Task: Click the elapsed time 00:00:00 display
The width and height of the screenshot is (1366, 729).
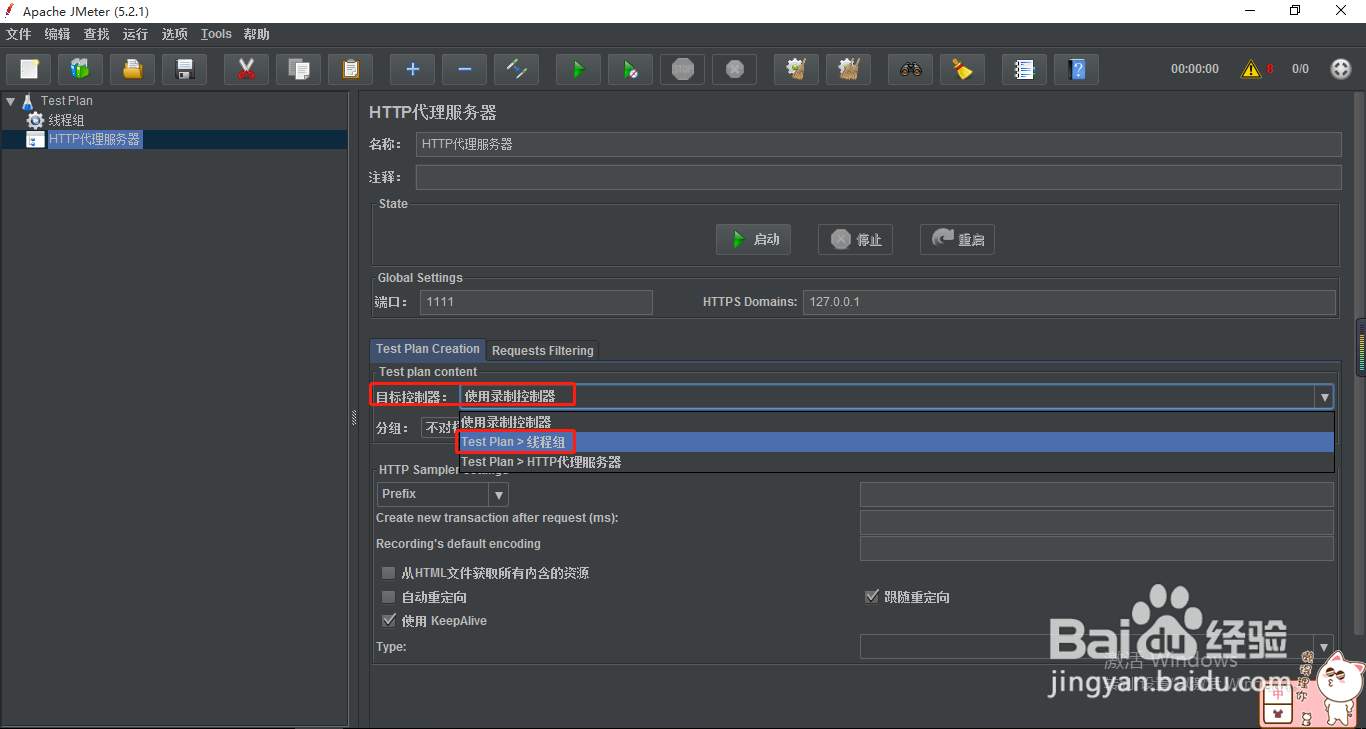Action: (x=1195, y=69)
